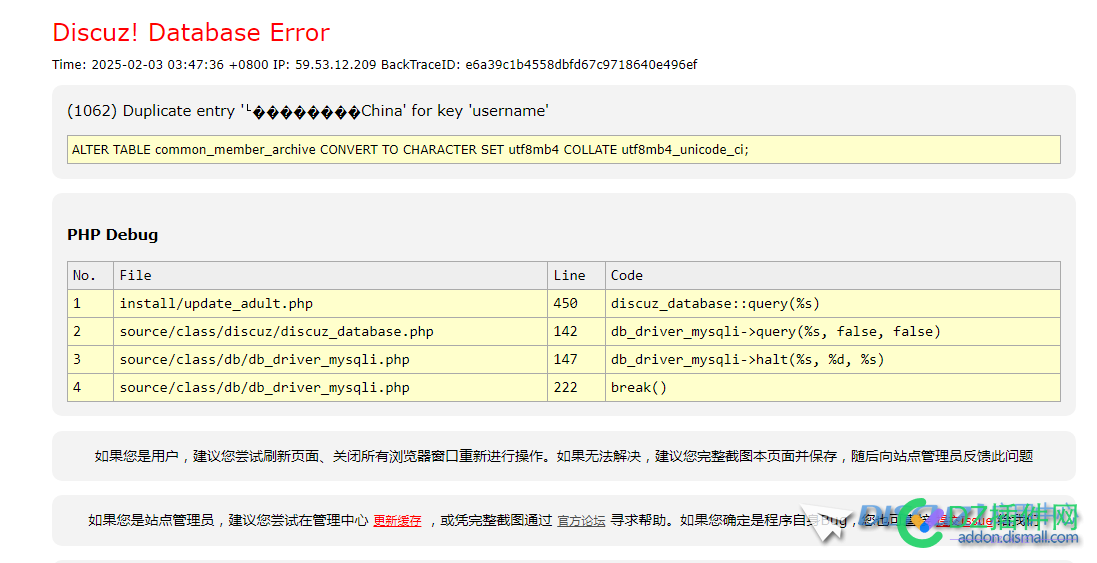The height and width of the screenshot is (563, 1097).
Task: Click db_driver_mysqli->halt(%s, %d, %s) cell
Action: click(x=833, y=359)
